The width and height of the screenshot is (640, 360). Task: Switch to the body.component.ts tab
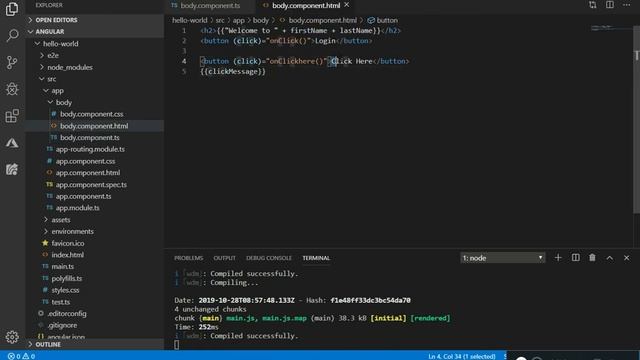[210, 5]
